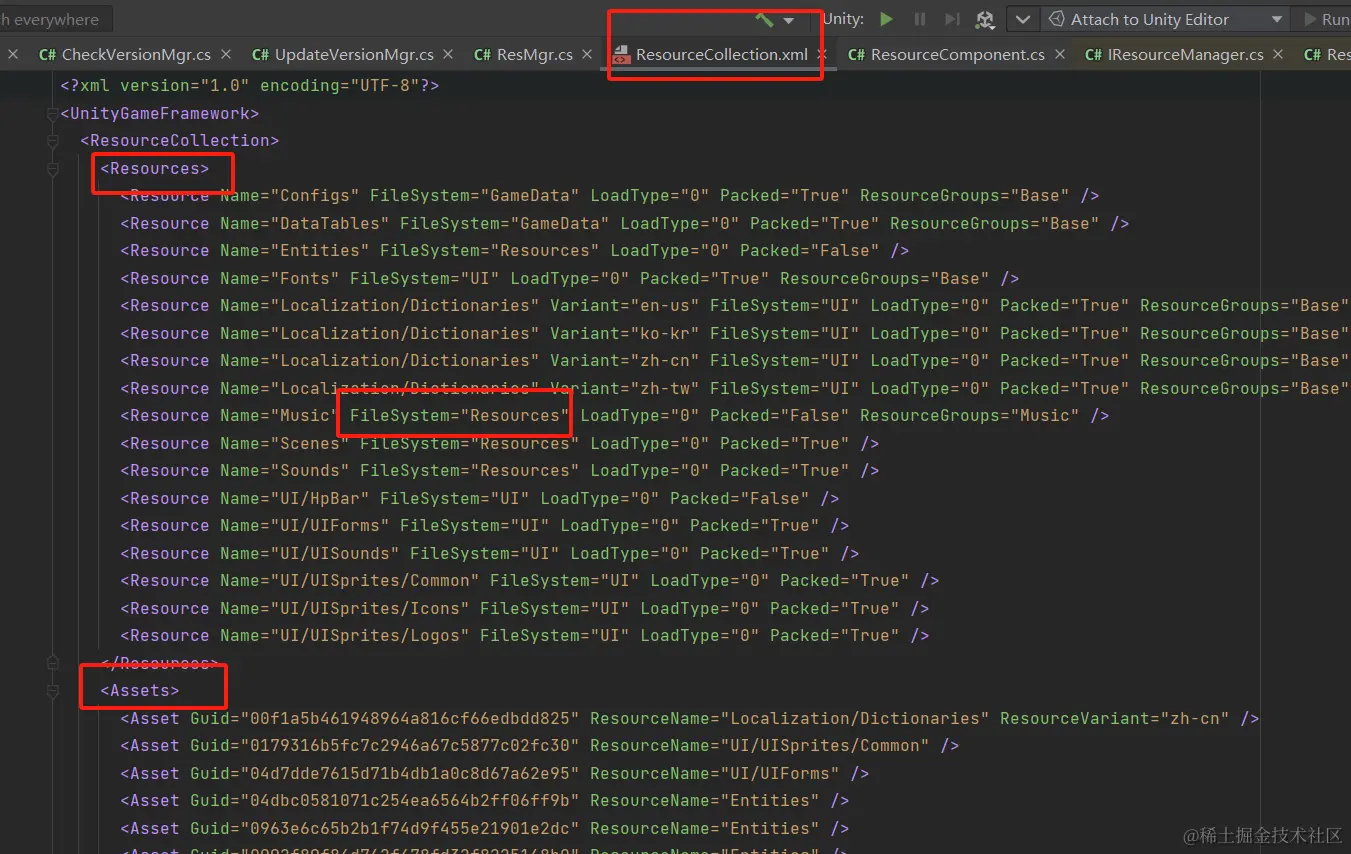The width and height of the screenshot is (1351, 854).
Task: Open the dropdown arrow beside the hammer
Action: [x=789, y=20]
